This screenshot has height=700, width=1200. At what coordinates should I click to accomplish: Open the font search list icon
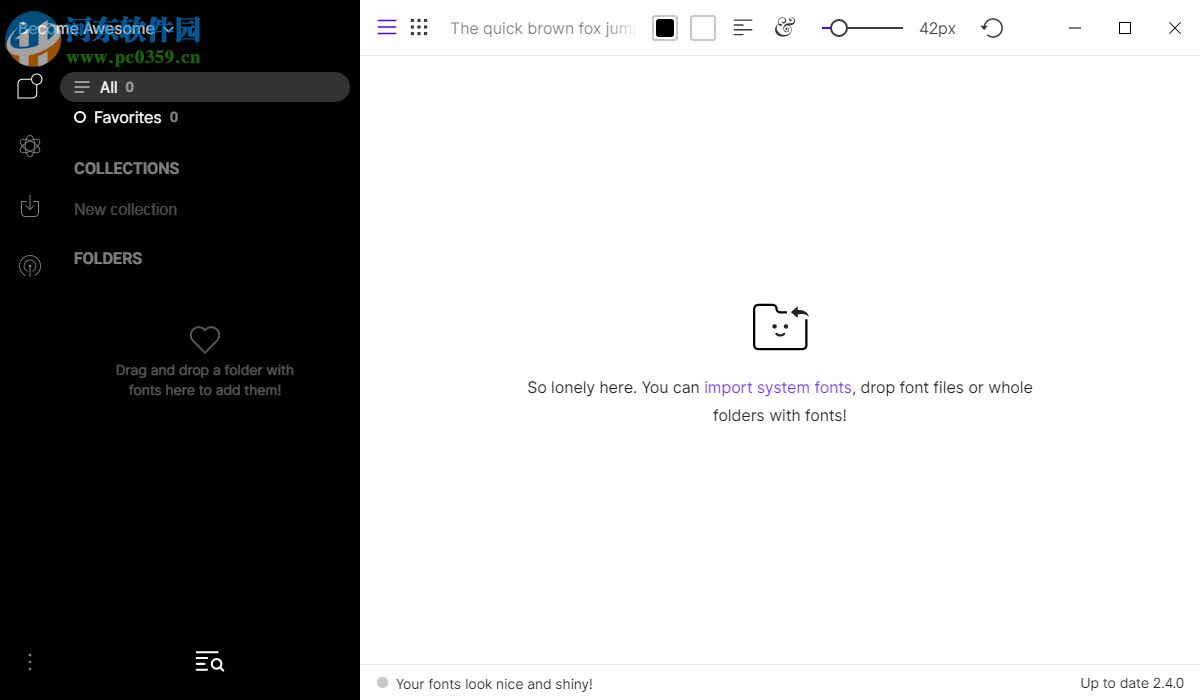click(209, 661)
